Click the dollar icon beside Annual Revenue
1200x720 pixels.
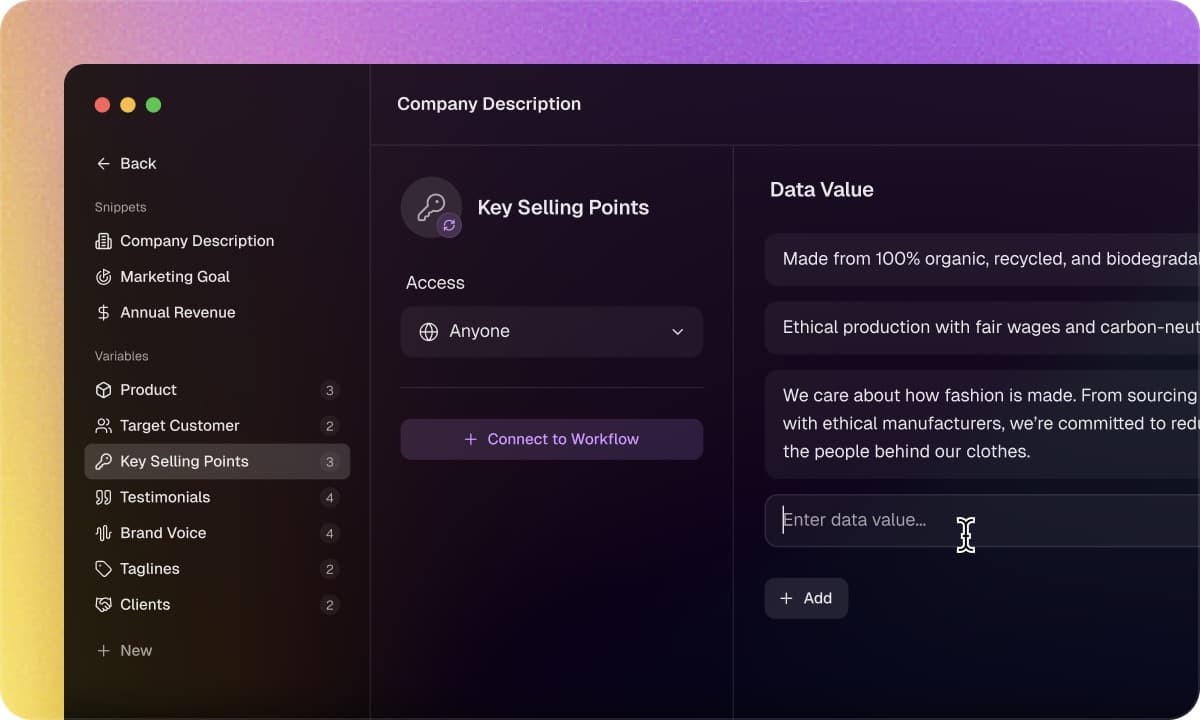tap(104, 312)
